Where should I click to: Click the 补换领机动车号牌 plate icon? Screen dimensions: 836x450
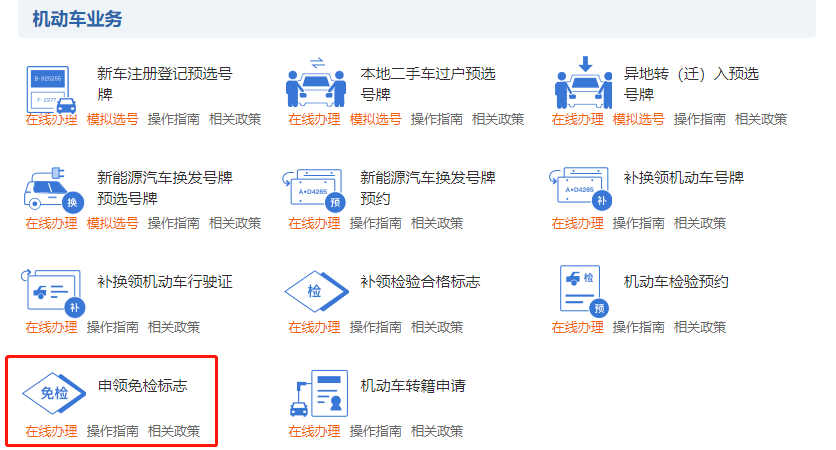coord(581,189)
